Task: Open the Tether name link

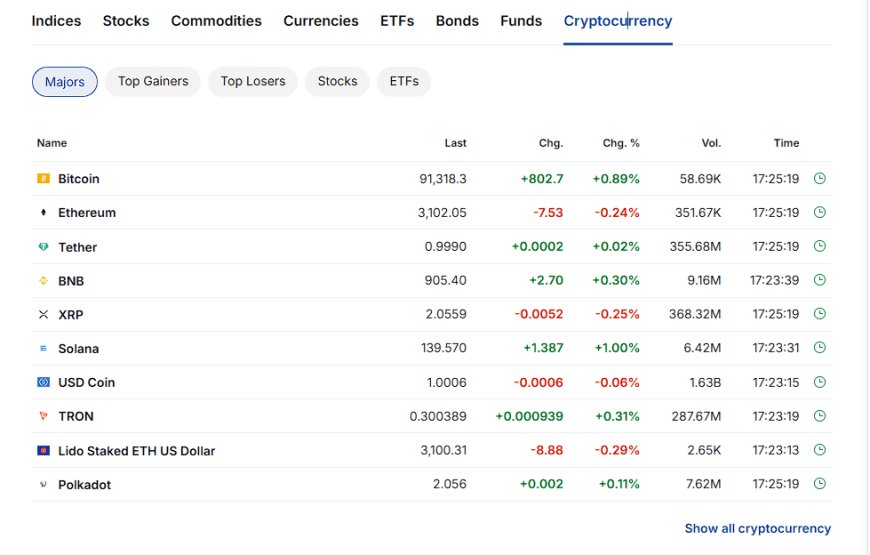Action: tap(78, 247)
